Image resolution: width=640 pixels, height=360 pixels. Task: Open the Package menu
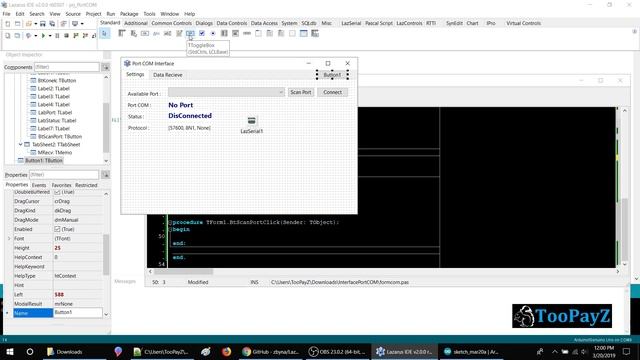[129, 14]
